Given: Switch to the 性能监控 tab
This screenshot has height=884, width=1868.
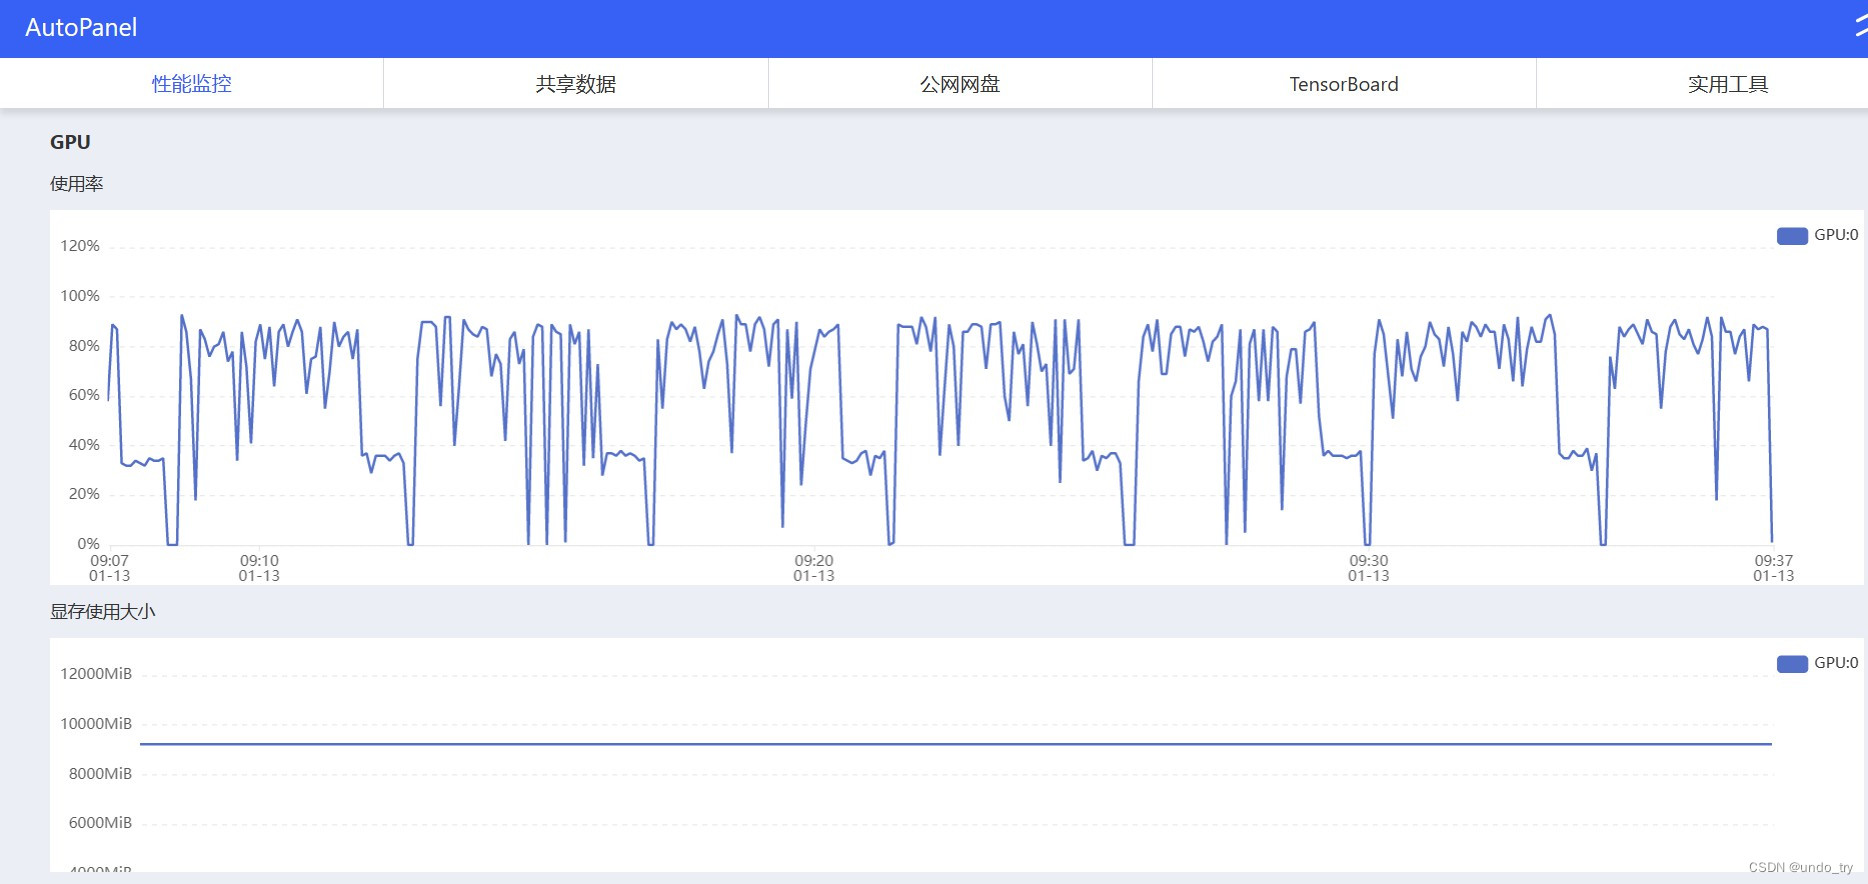Looking at the screenshot, I should click(191, 84).
